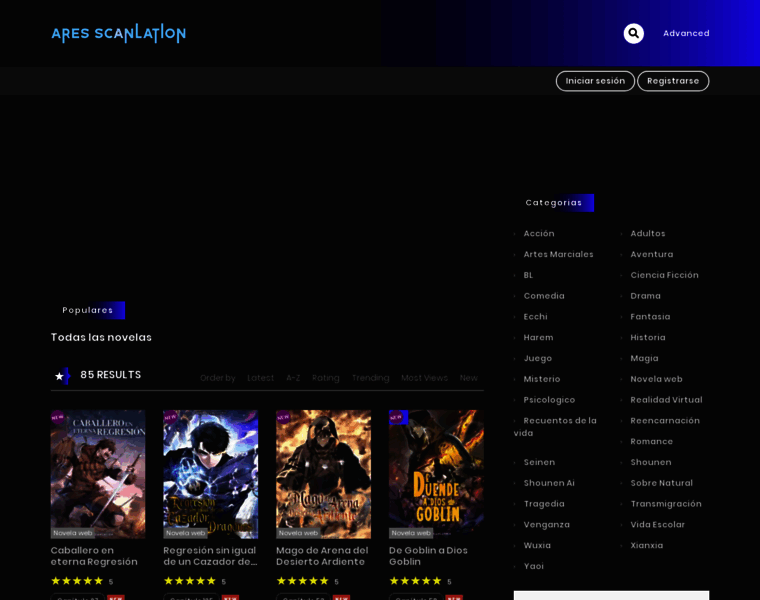Open Mago de Arena del Desierto Ardiente cover

coord(323,474)
